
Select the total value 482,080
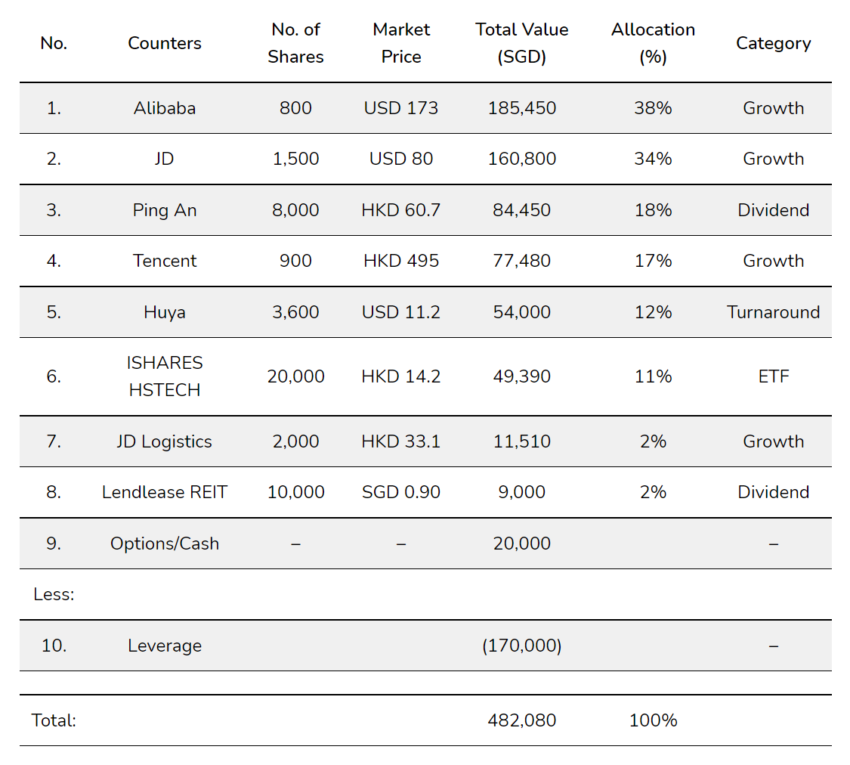pyautogui.click(x=521, y=721)
